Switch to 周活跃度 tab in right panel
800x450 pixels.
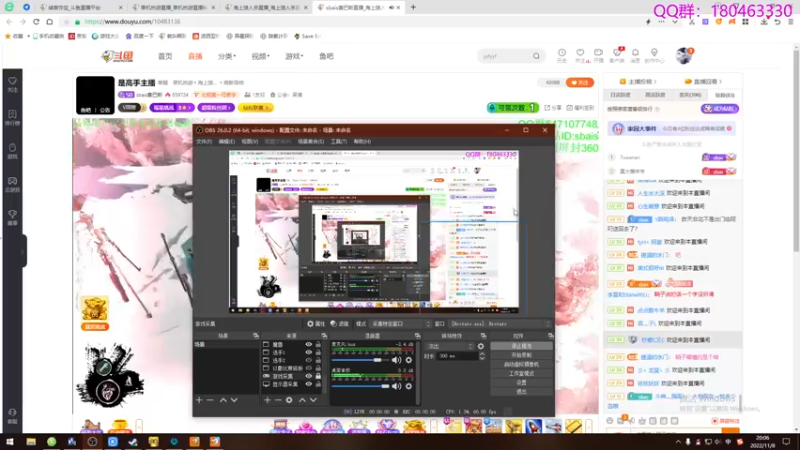tap(655, 95)
